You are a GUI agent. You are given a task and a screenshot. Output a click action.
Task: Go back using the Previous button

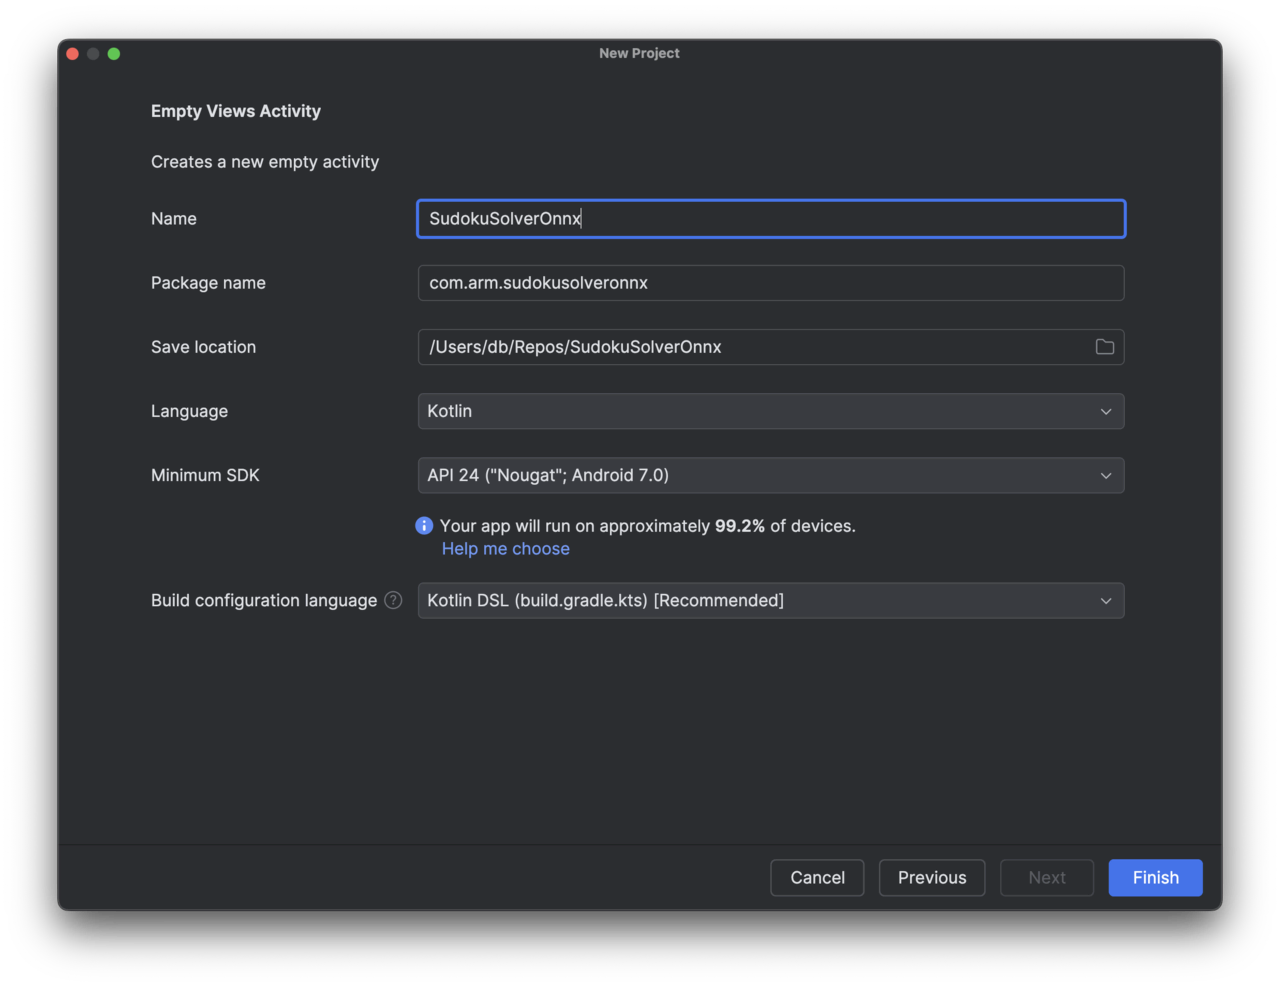(932, 877)
